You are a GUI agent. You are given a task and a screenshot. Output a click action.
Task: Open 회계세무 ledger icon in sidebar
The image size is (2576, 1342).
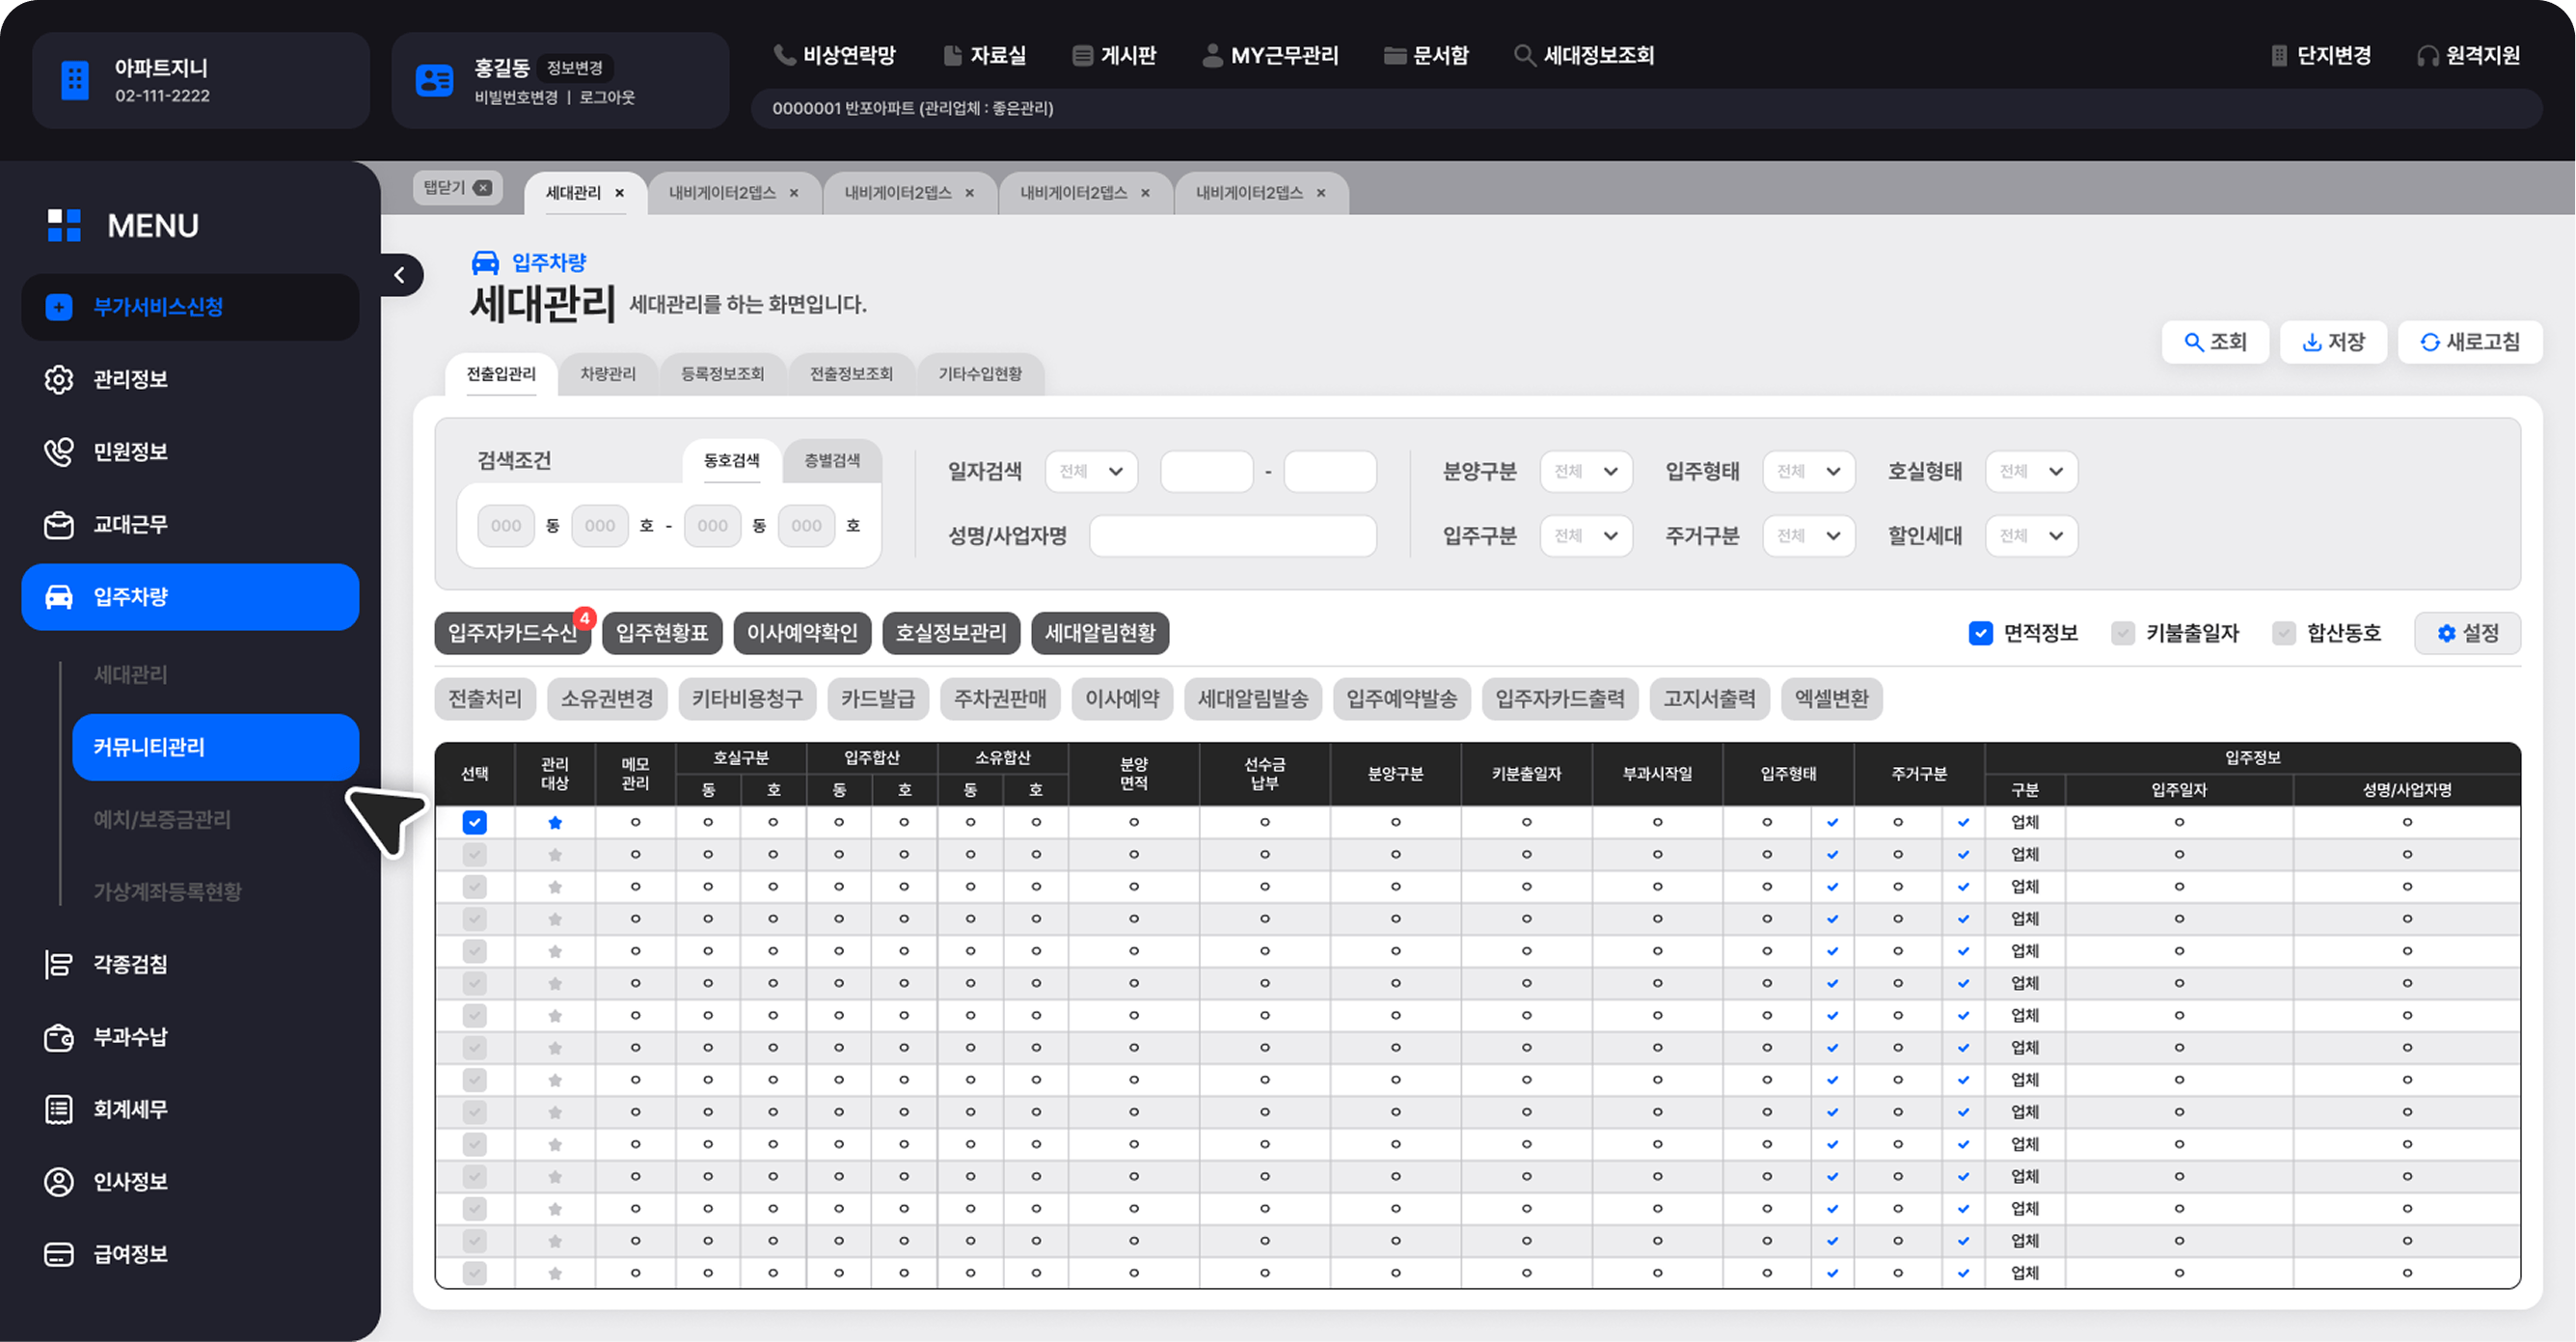(x=59, y=1110)
